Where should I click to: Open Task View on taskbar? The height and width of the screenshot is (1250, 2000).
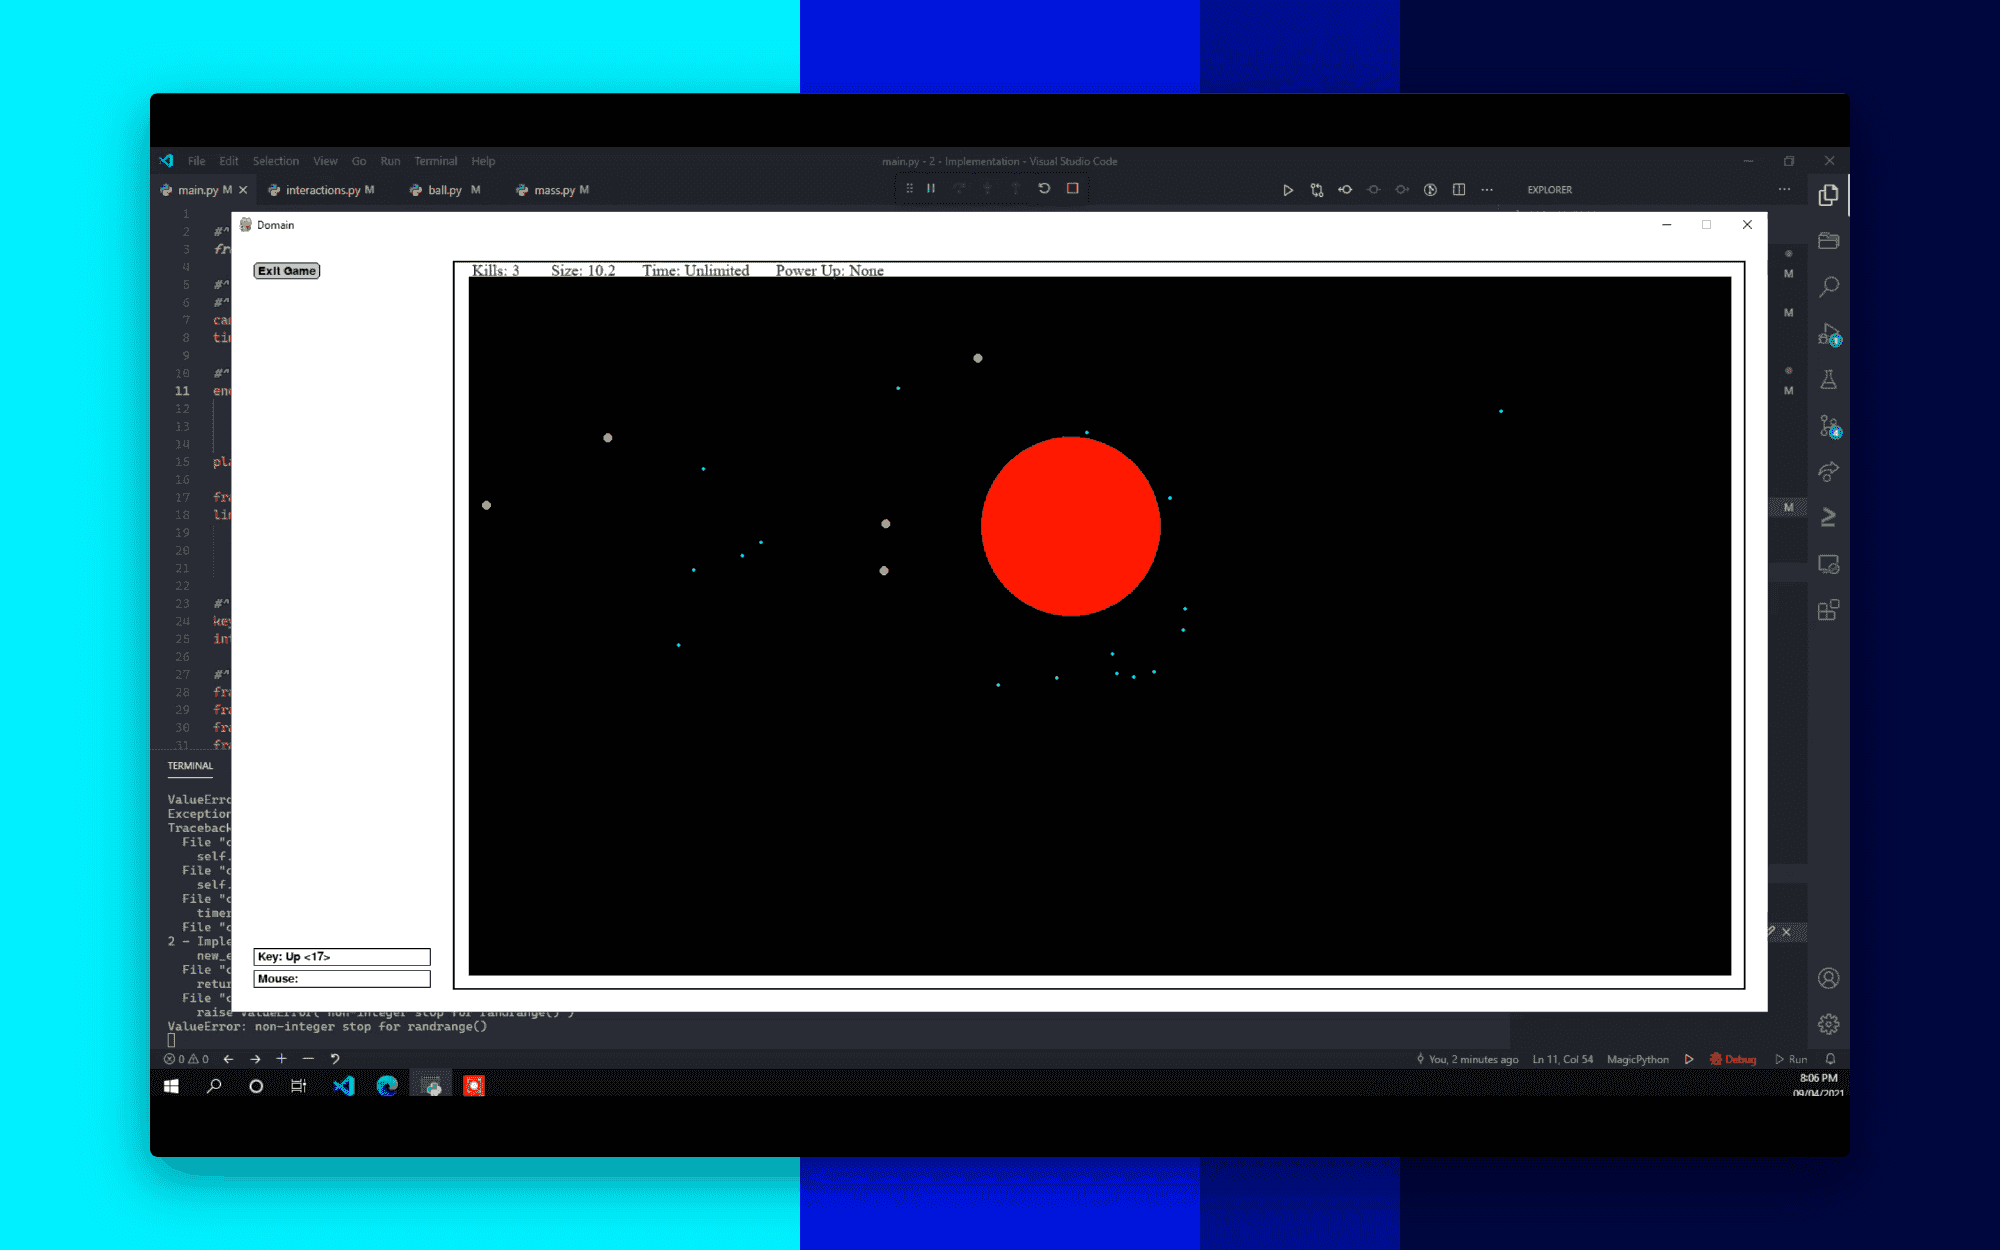coord(298,1086)
